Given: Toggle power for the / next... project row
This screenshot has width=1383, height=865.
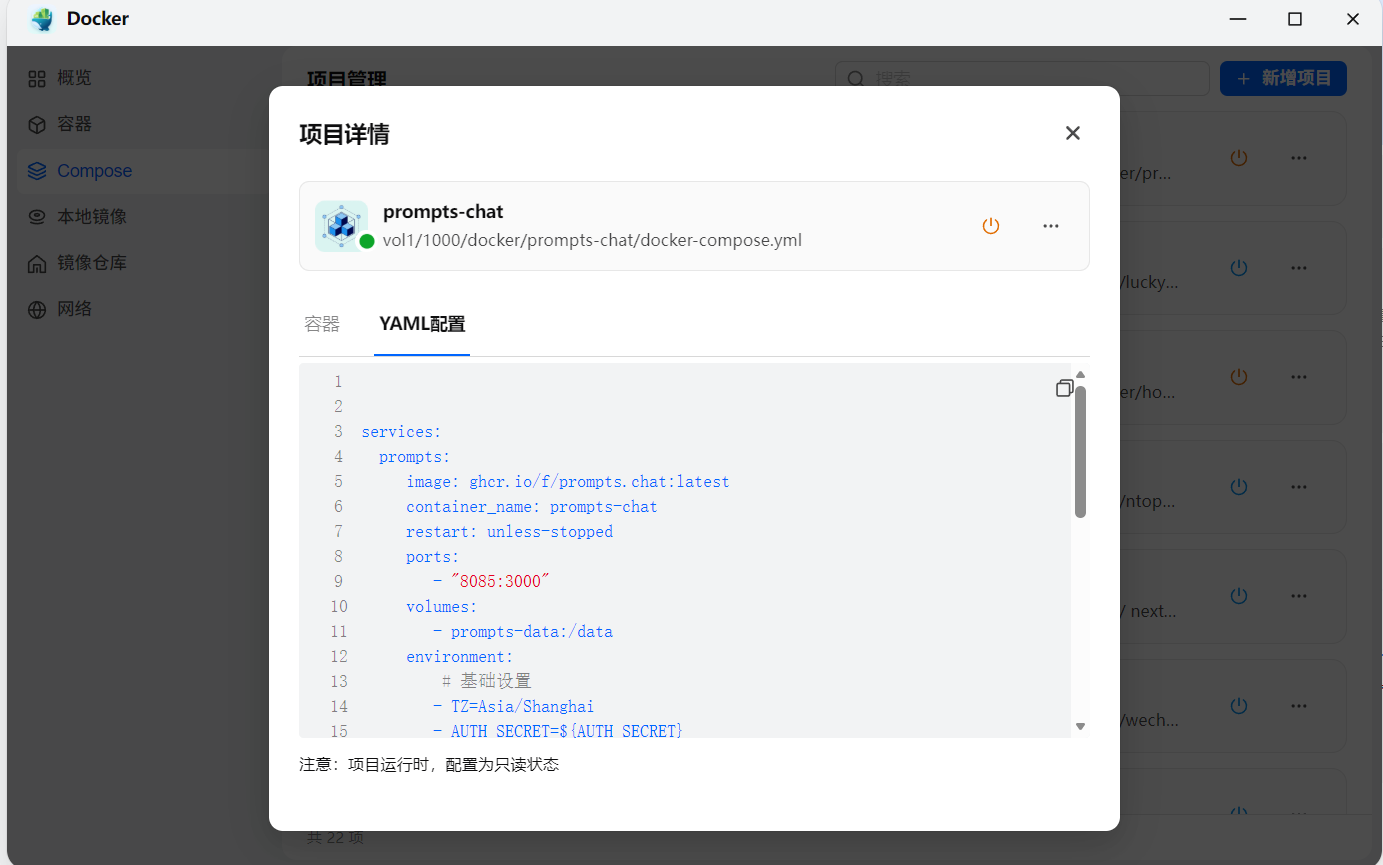Looking at the screenshot, I should point(1239,596).
